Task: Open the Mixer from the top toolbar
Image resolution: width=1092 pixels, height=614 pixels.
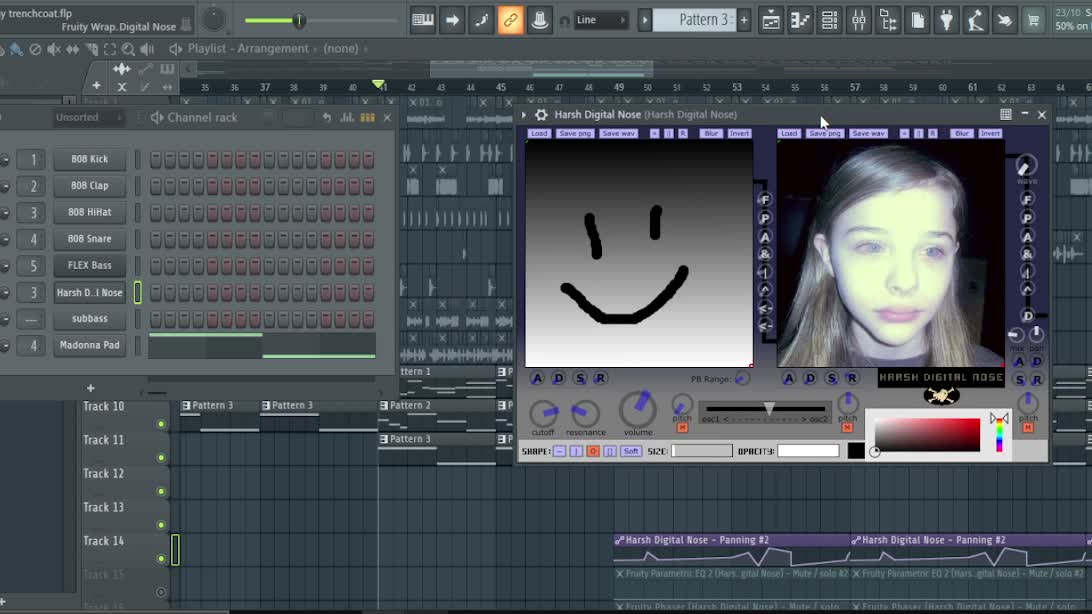Action: 858,20
